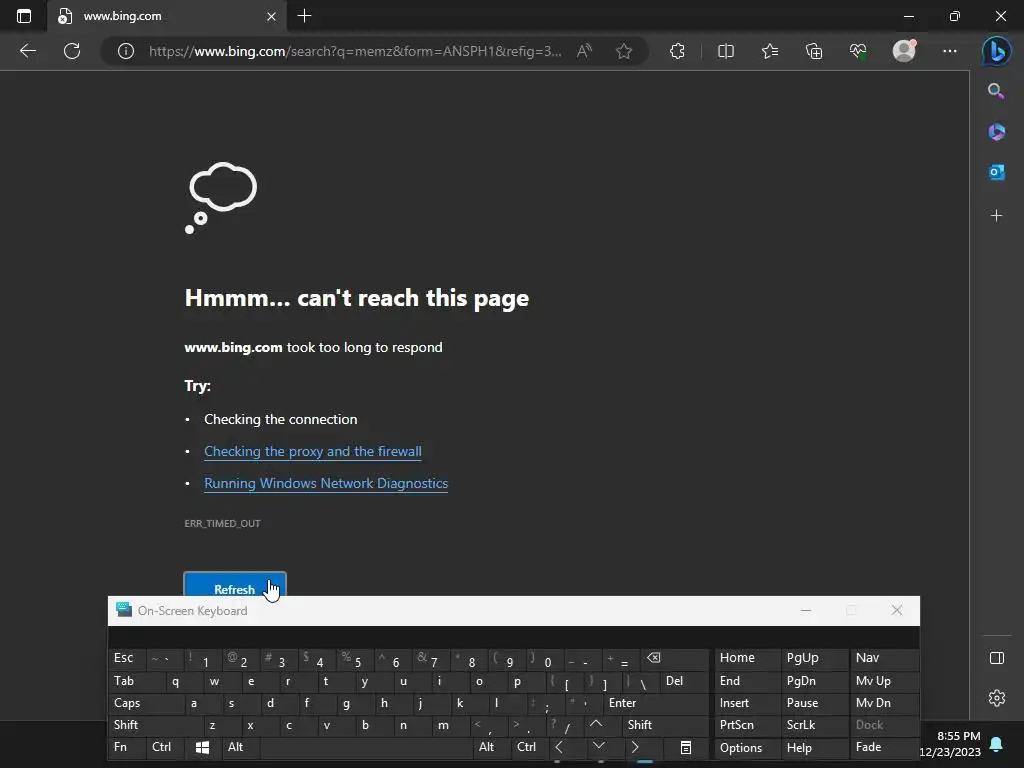Open Read aloud icon in address bar
This screenshot has width=1024, height=768.
[x=584, y=51]
